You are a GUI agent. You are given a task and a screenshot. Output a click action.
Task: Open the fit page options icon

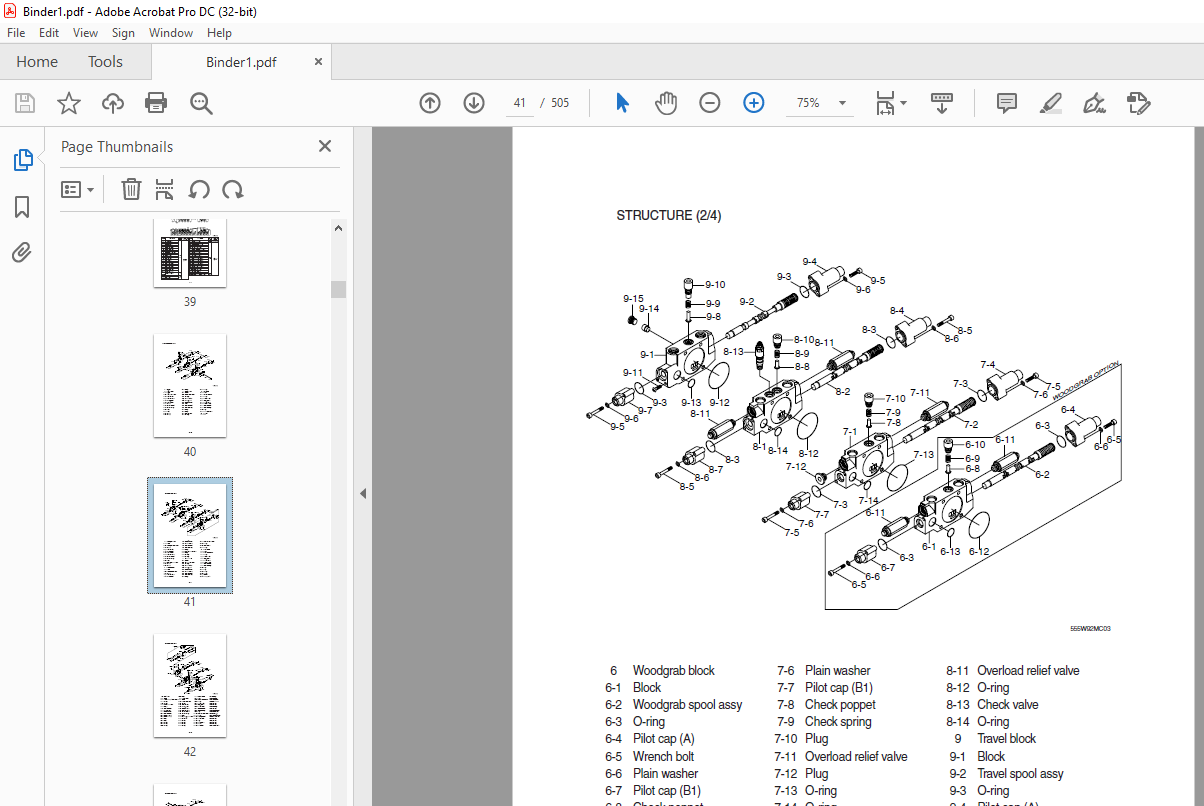[890, 103]
